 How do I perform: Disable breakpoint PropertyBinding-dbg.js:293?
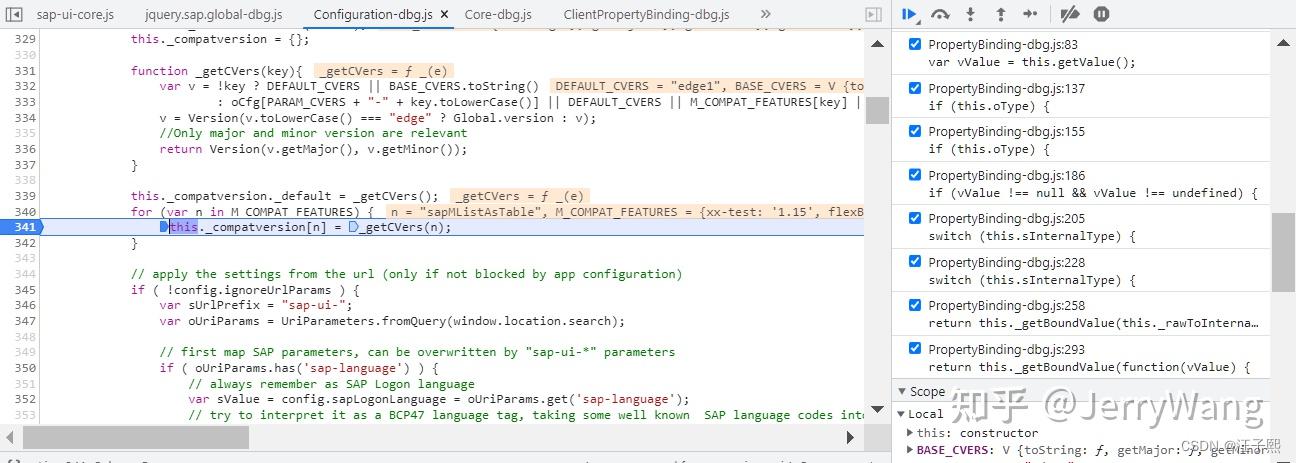(914, 349)
